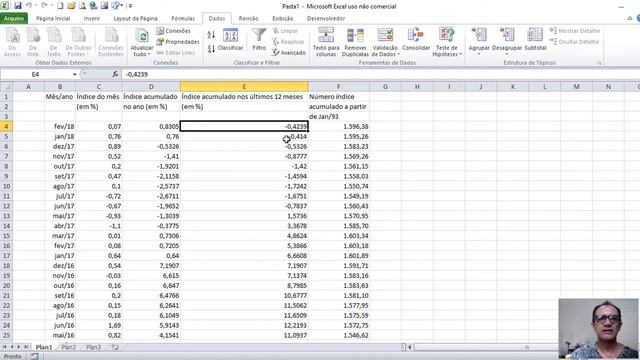The height and width of the screenshot is (360, 640).
Task: Select column E header
Action: pyautogui.click(x=244, y=87)
